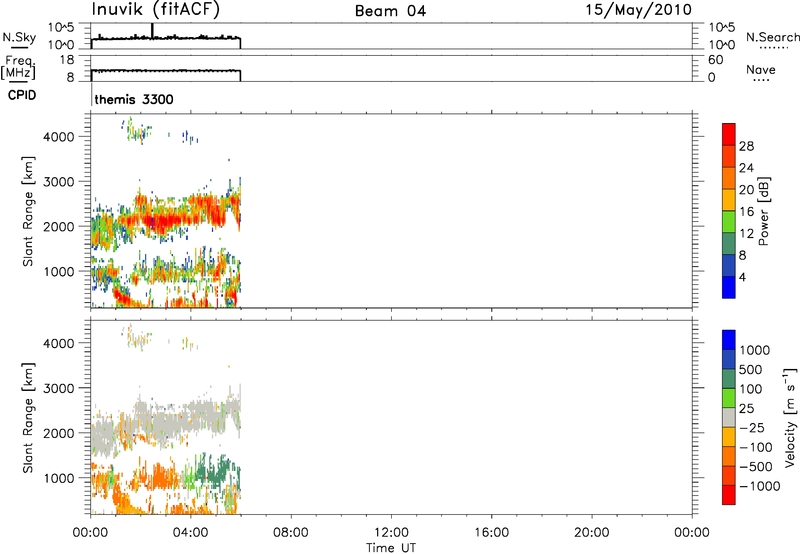This screenshot has width=800, height=554.
Task: Click the '18' label on the frequency axis
Action: pos(67,60)
